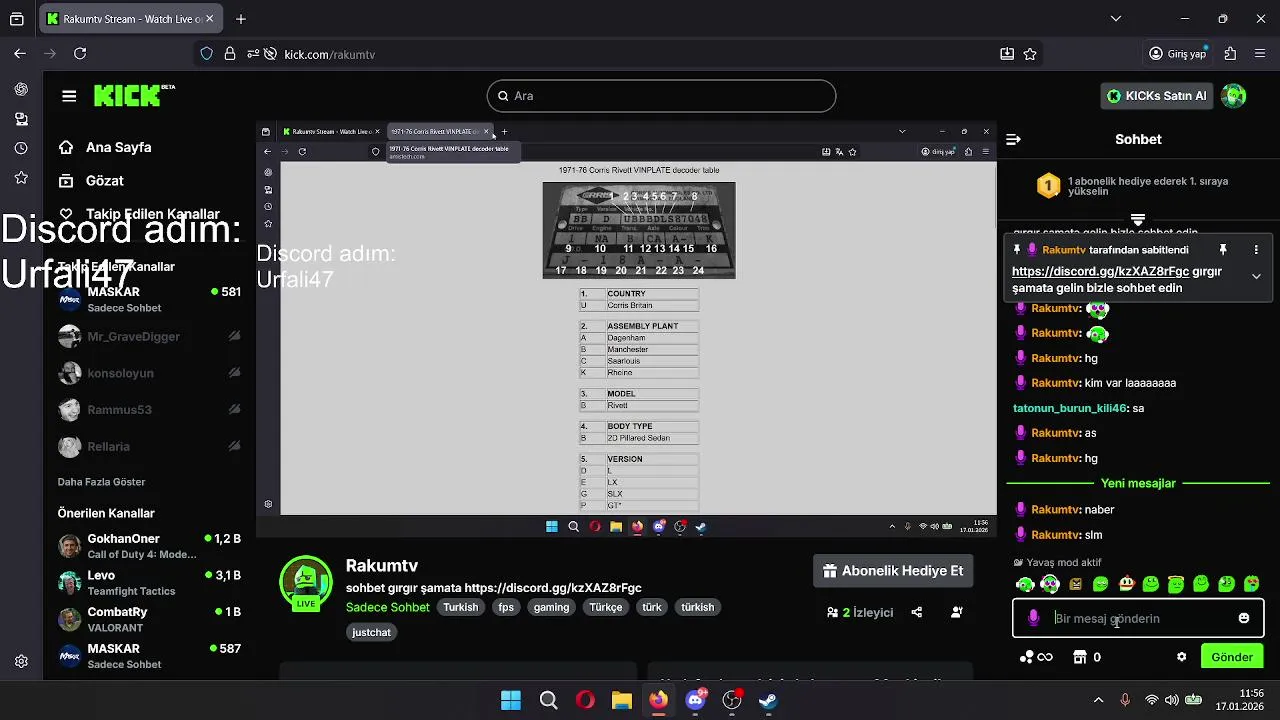Click the 2 İzleyici viewer count
Image resolution: width=1280 pixels, height=720 pixels.
point(860,612)
